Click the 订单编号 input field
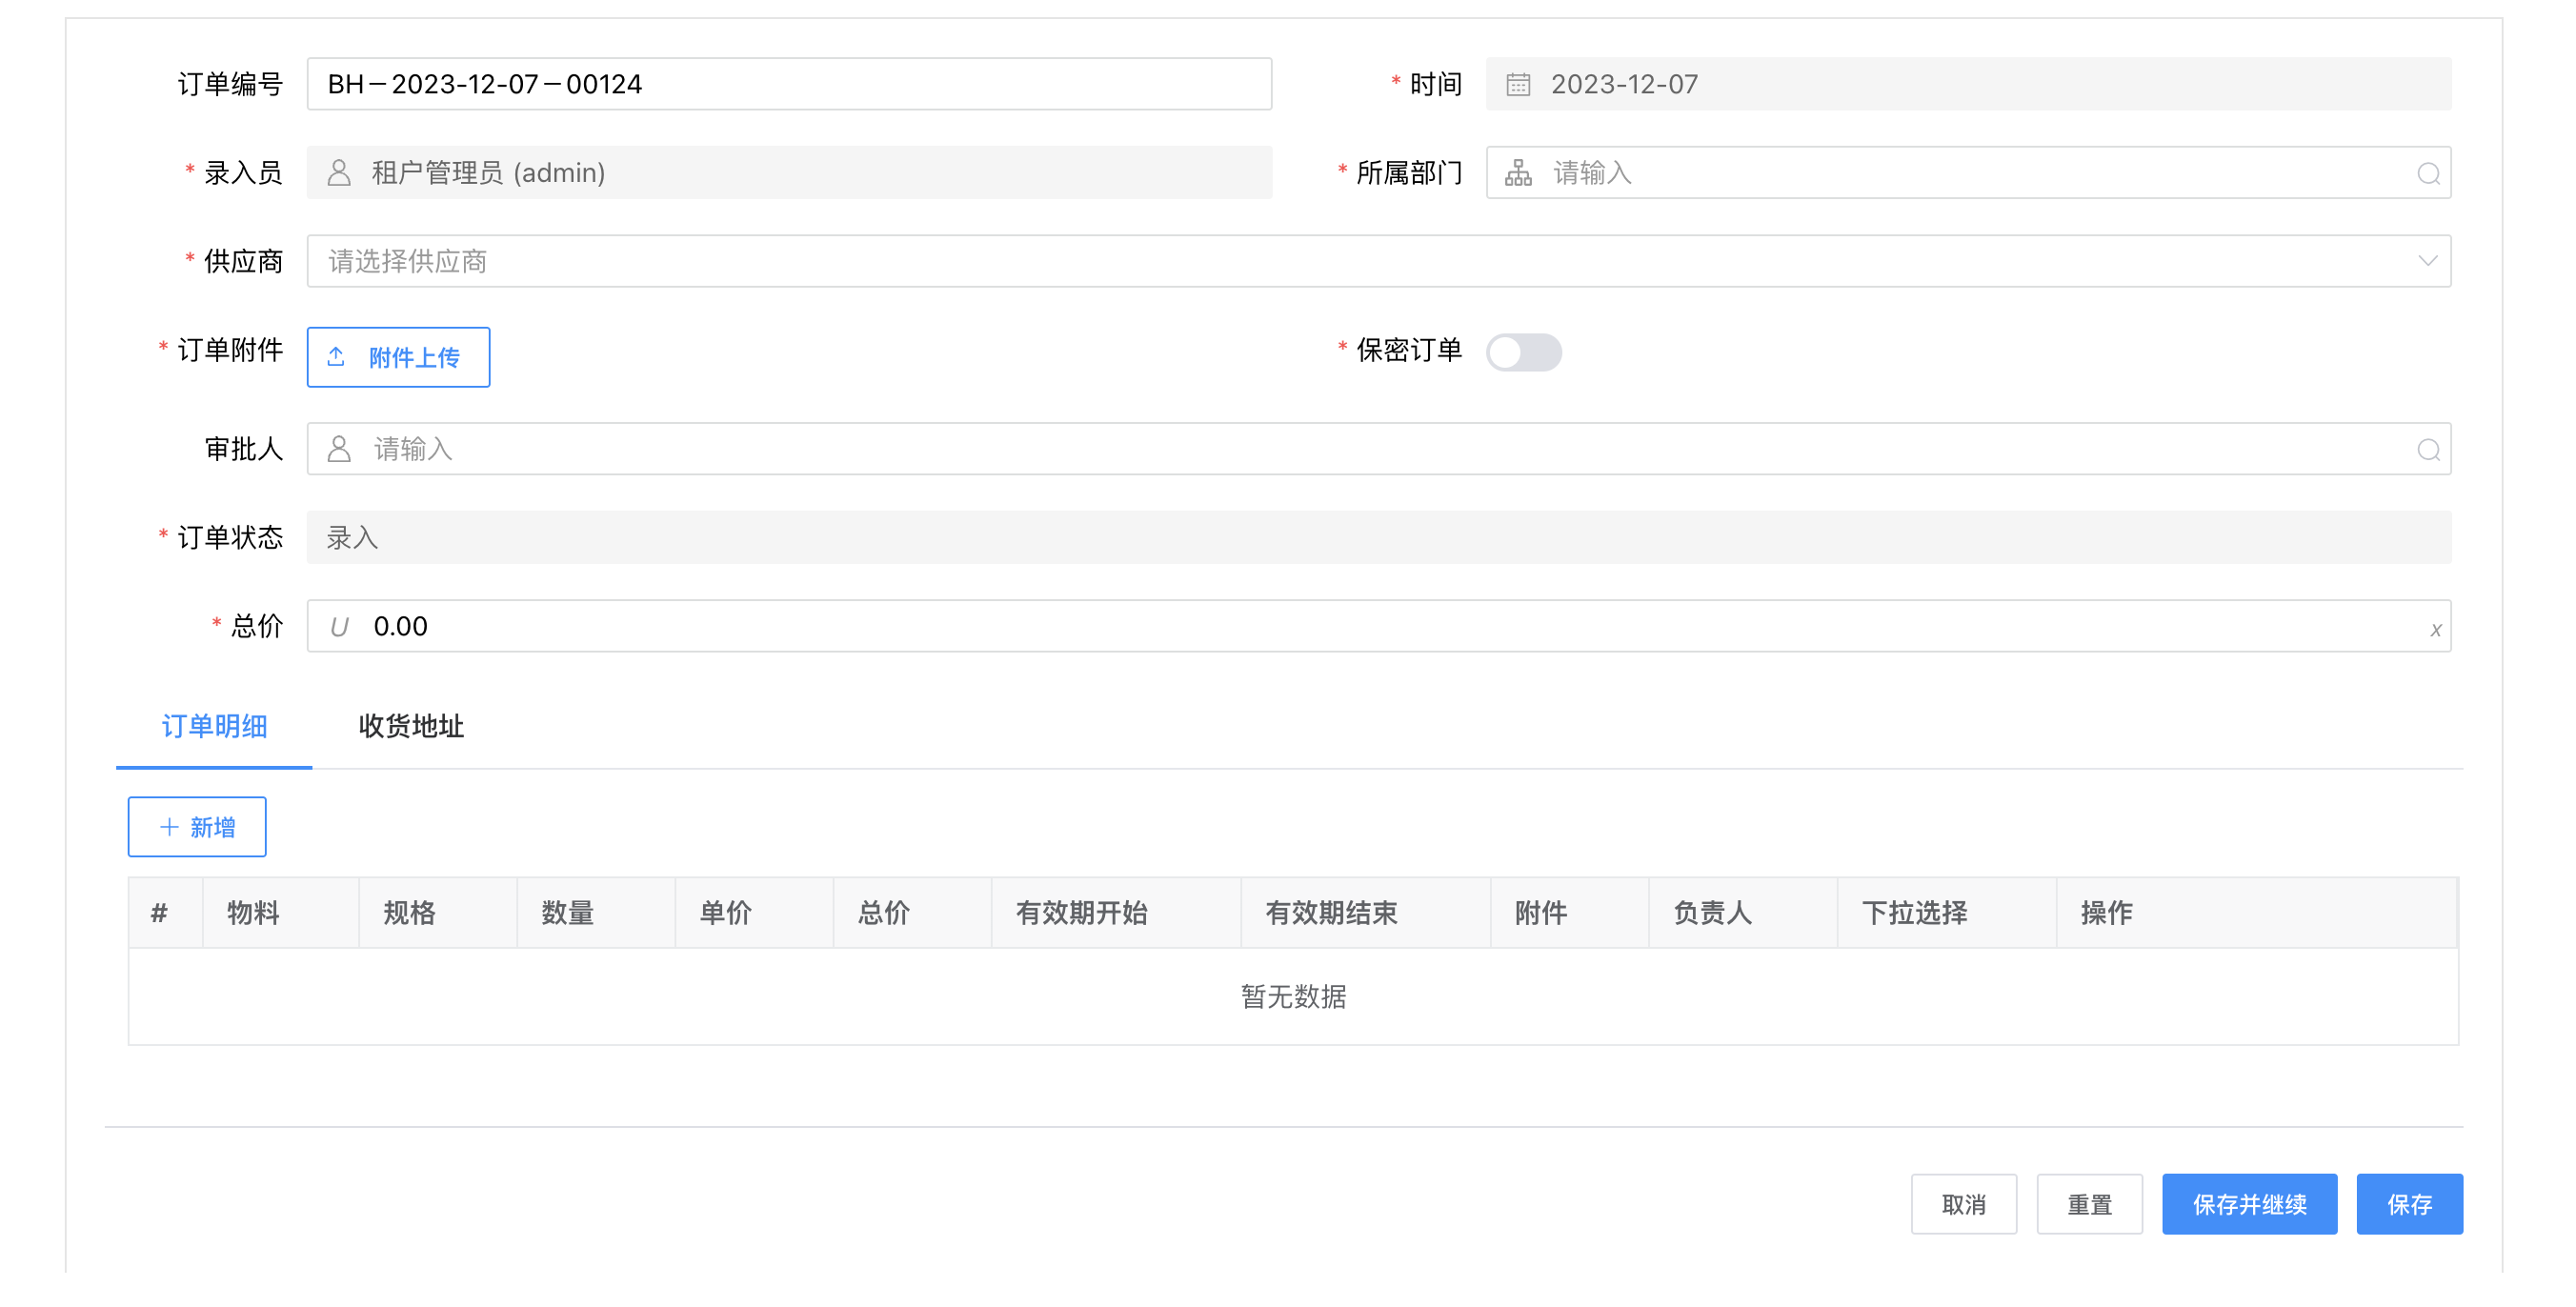Viewport: 2576px width, 1307px height. coord(788,84)
